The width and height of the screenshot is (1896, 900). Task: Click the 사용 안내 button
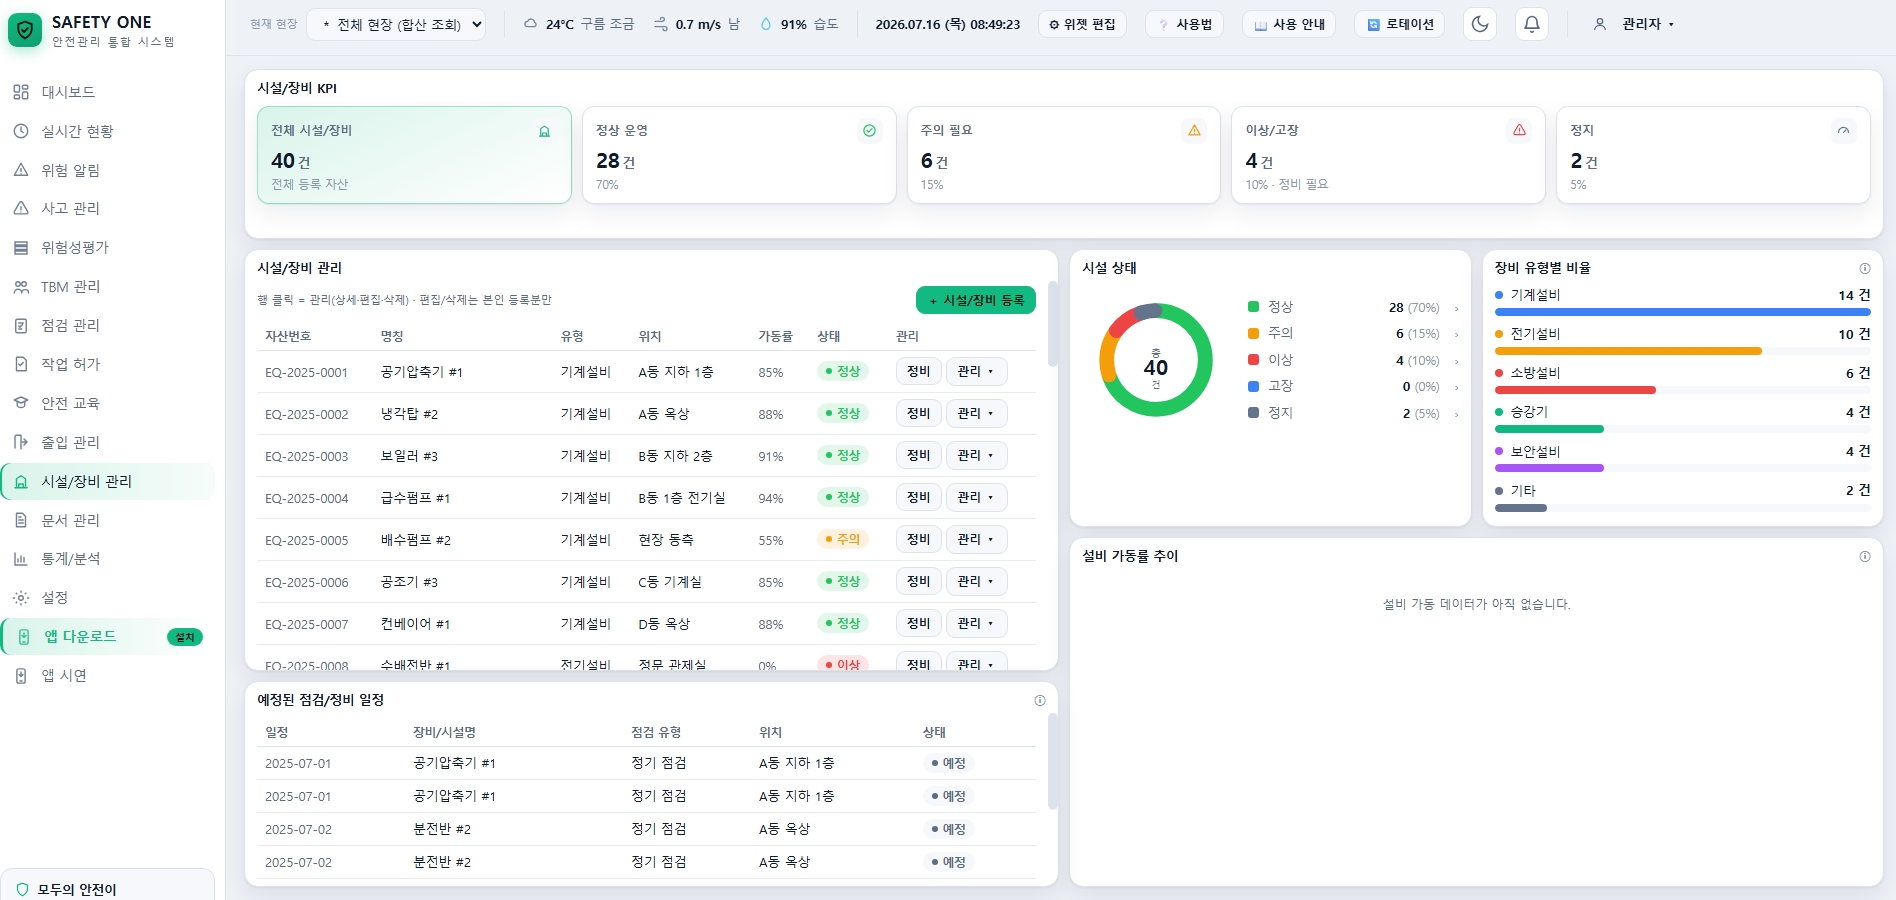[1289, 24]
